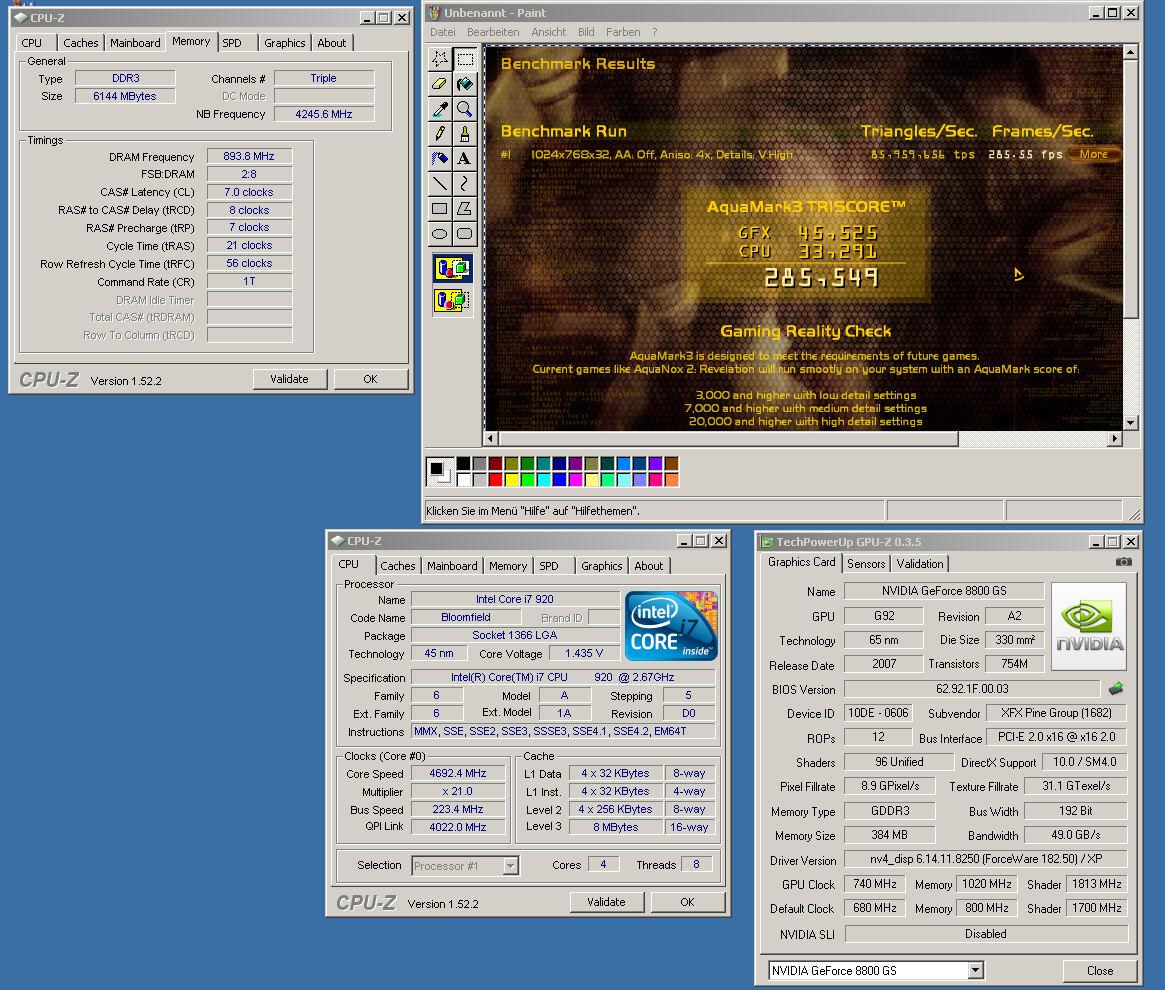Select the Polygon shape tool
This screenshot has height=990, width=1165.
pyautogui.click(x=465, y=209)
